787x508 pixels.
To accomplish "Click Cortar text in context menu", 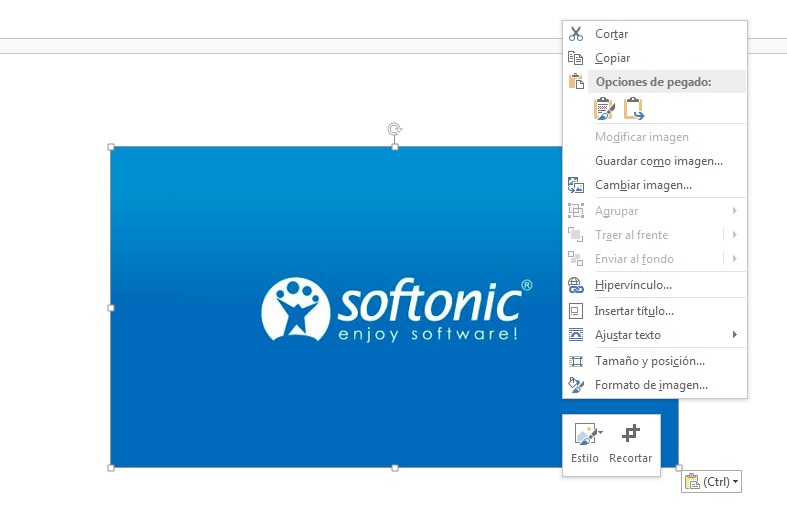I will [611, 34].
